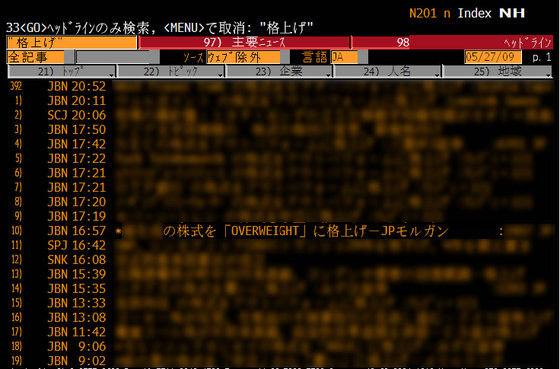Open the language dropdown beside JA

pyautogui.click(x=363, y=57)
